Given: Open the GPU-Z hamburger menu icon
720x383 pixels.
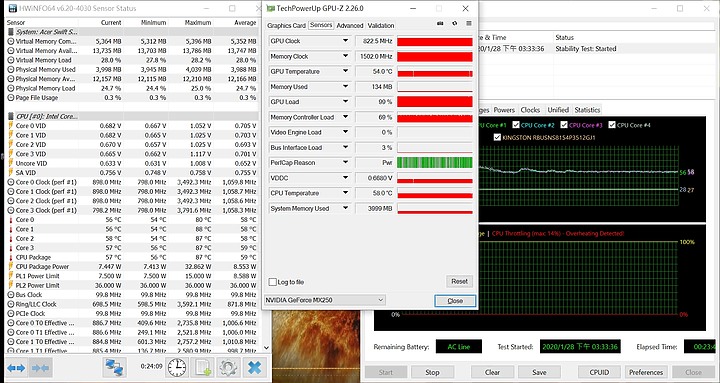Looking at the screenshot, I should 469,23.
